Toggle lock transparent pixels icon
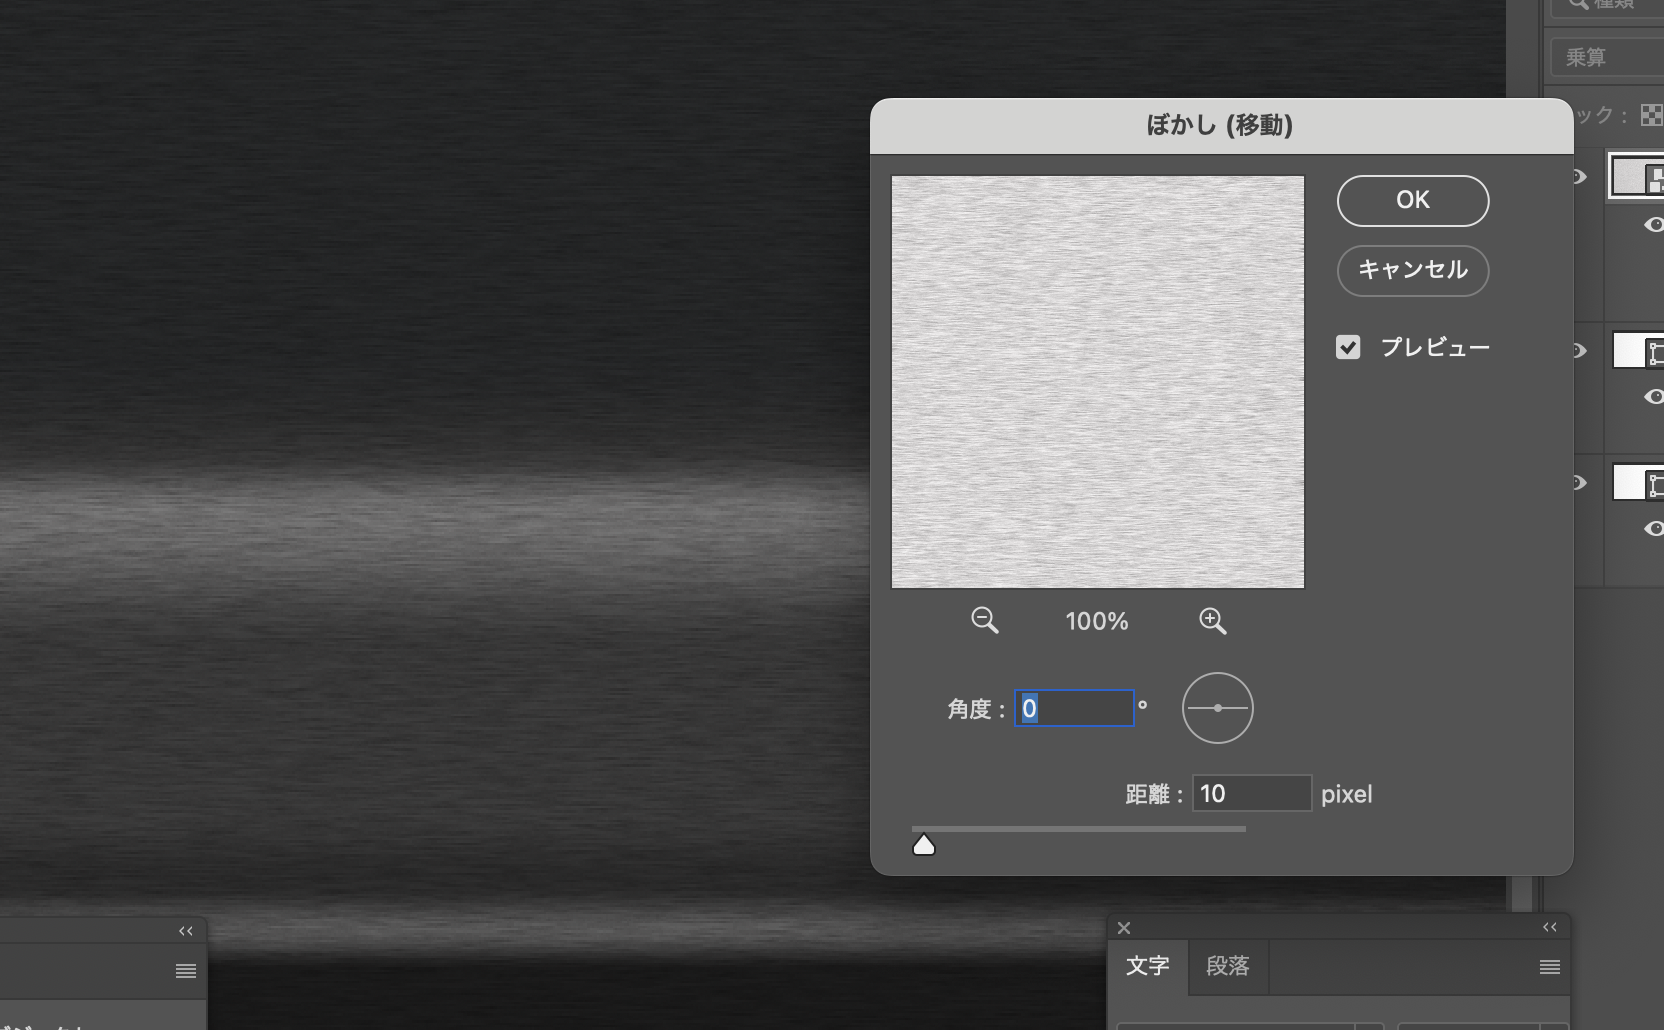1664x1030 pixels. point(1651,115)
